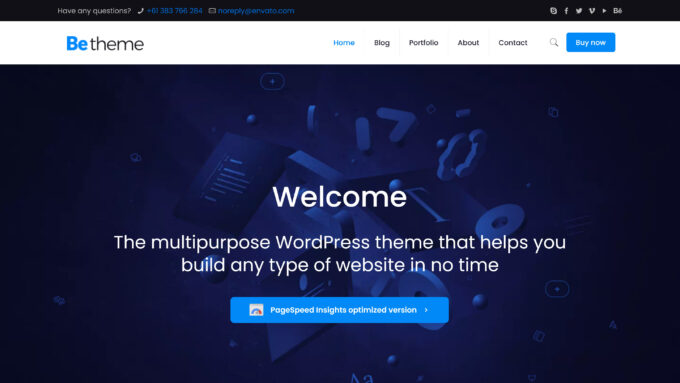Screen dimensions: 680x383
Task: Open the Contact menu item
Action: tap(513, 43)
